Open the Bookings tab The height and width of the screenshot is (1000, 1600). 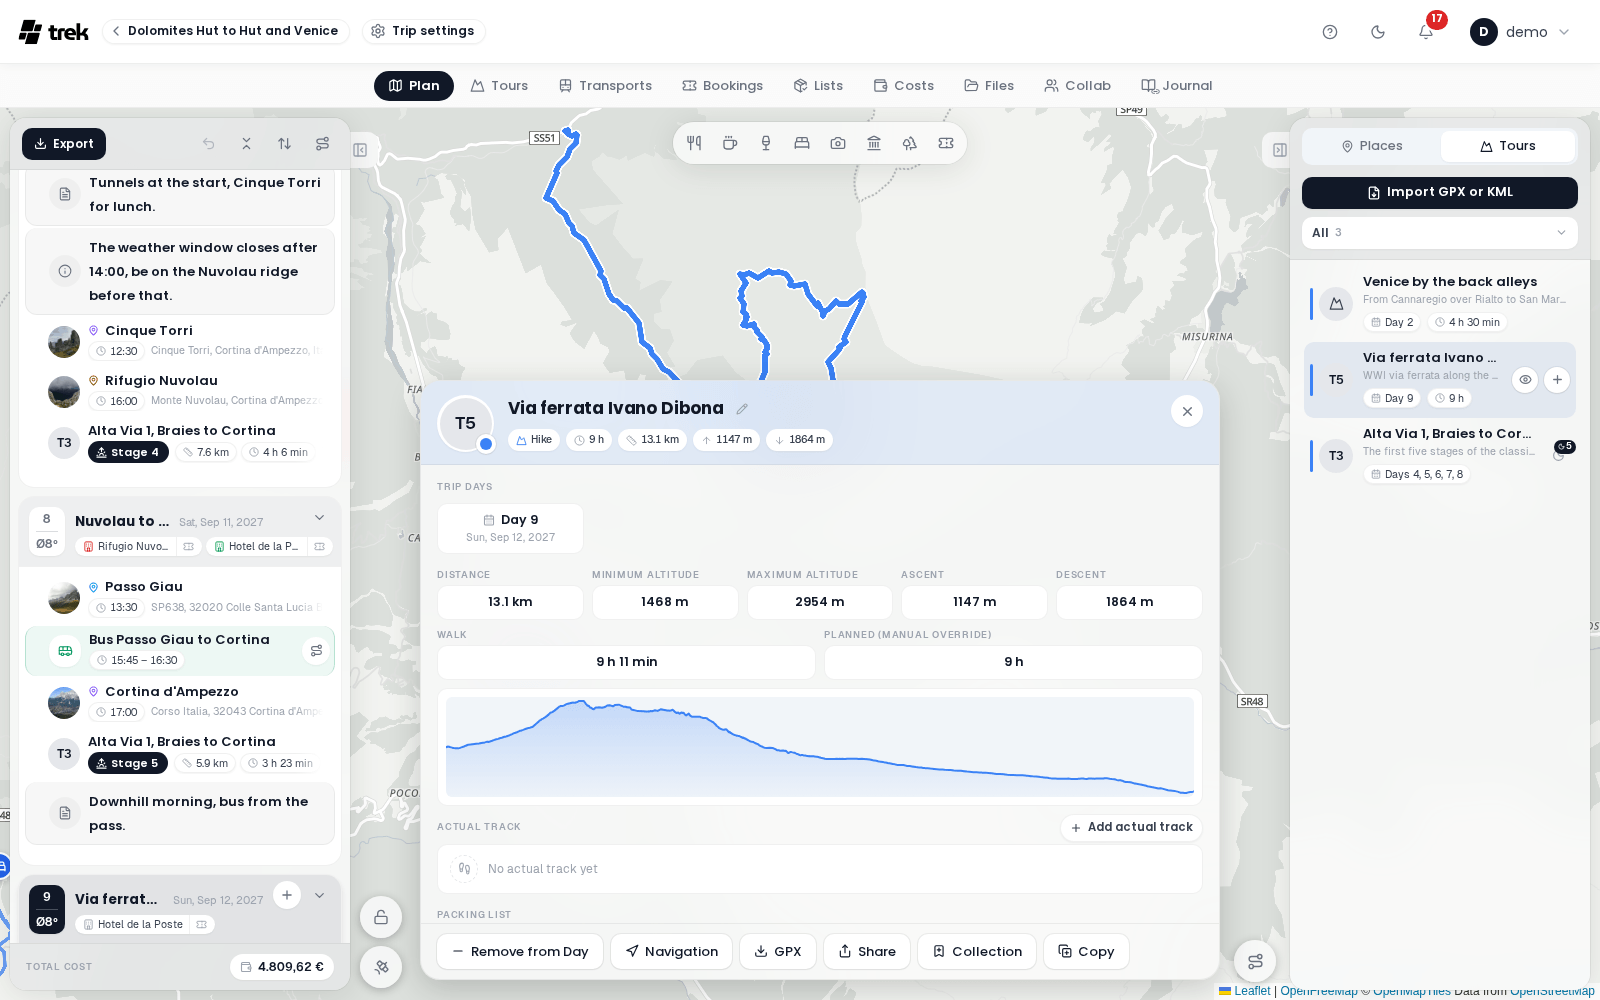(722, 86)
